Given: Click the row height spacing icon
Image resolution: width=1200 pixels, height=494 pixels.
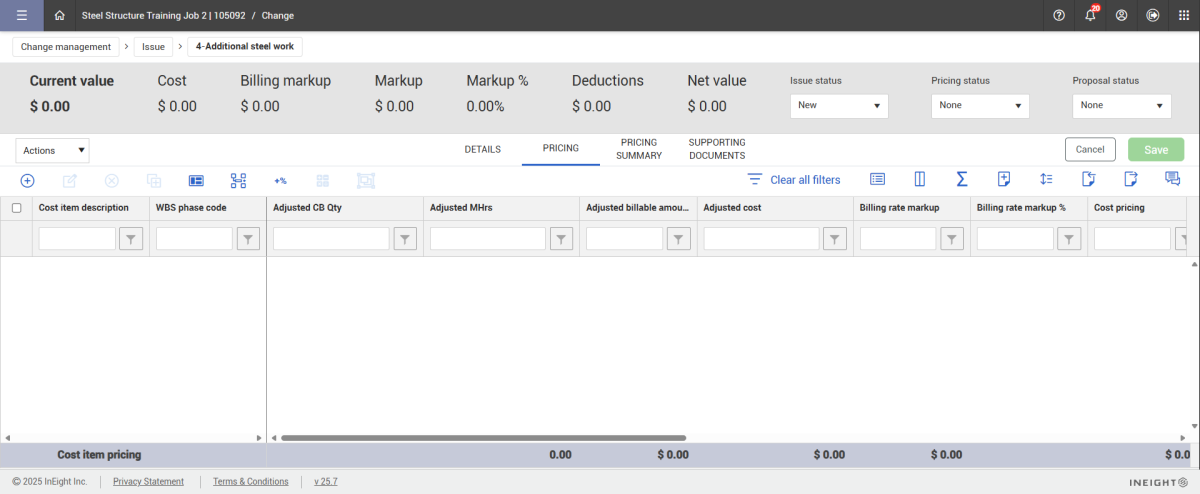Looking at the screenshot, I should pyautogui.click(x=1046, y=179).
